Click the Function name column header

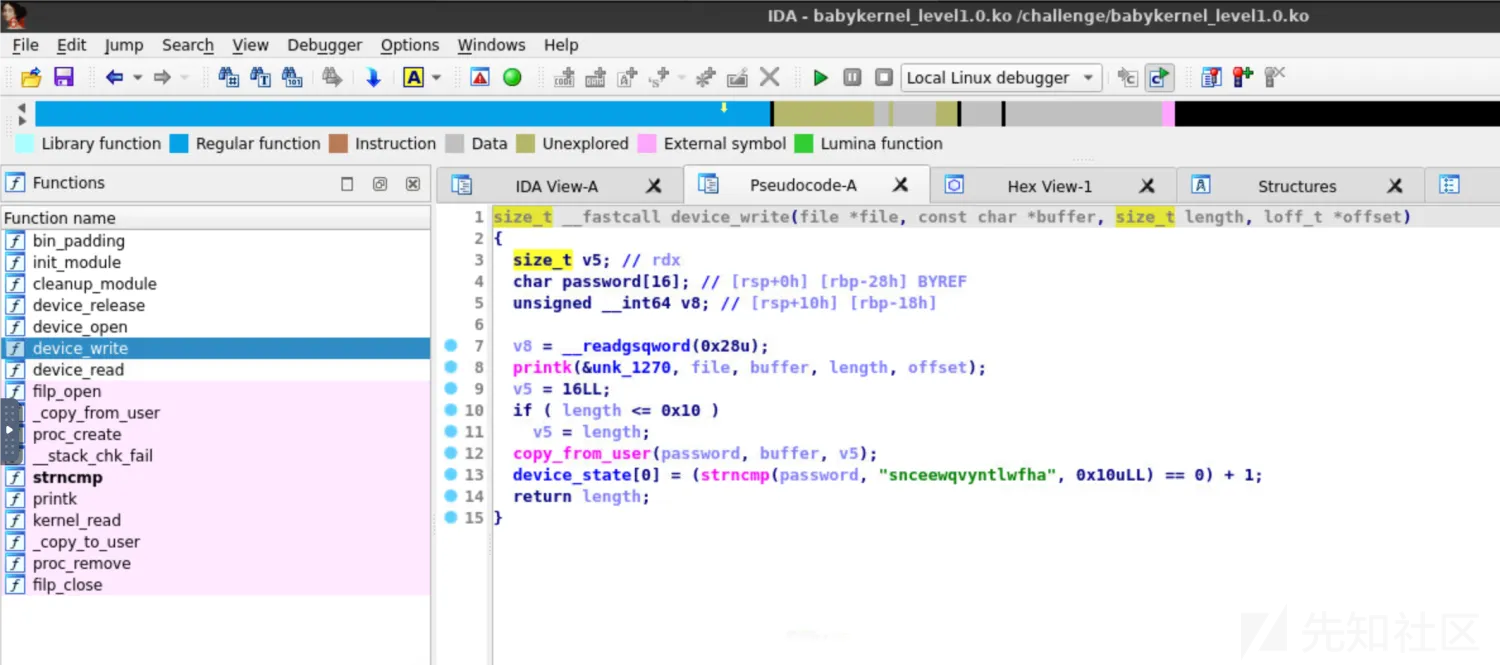(x=215, y=218)
